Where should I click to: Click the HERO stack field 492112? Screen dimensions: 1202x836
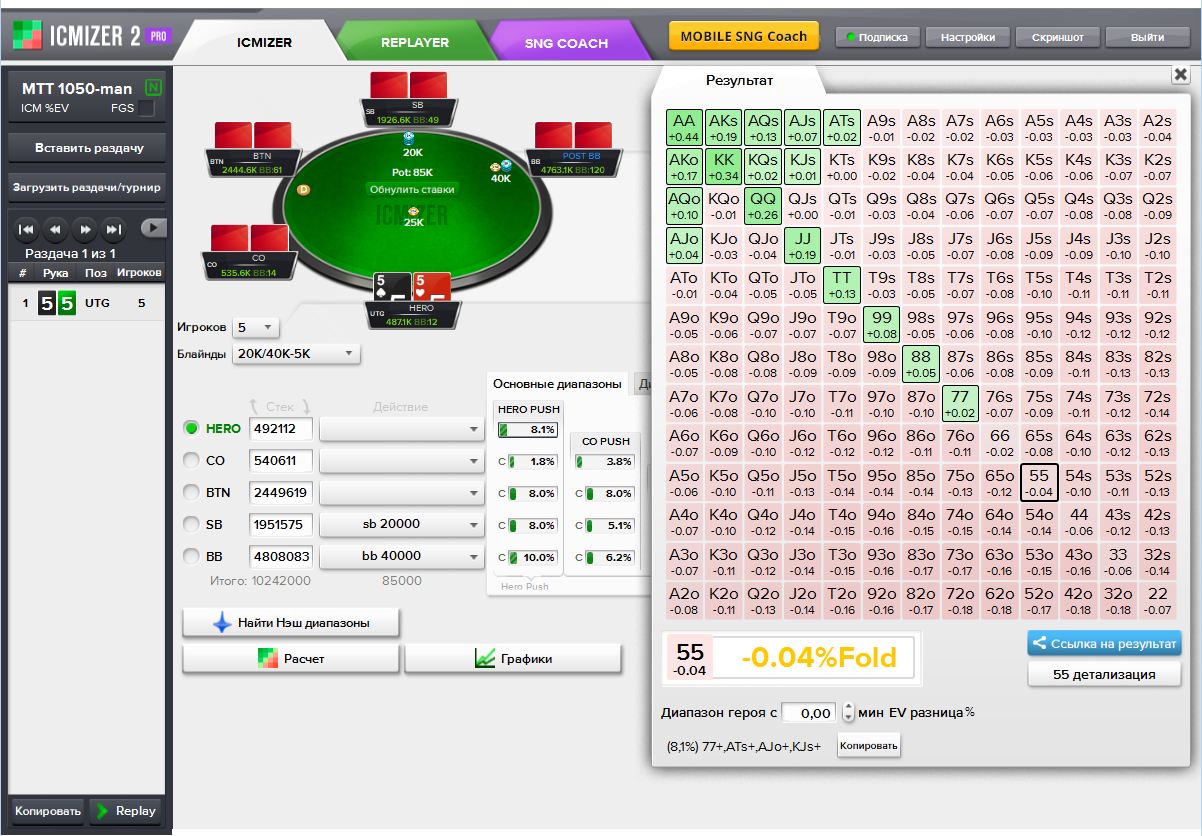281,429
